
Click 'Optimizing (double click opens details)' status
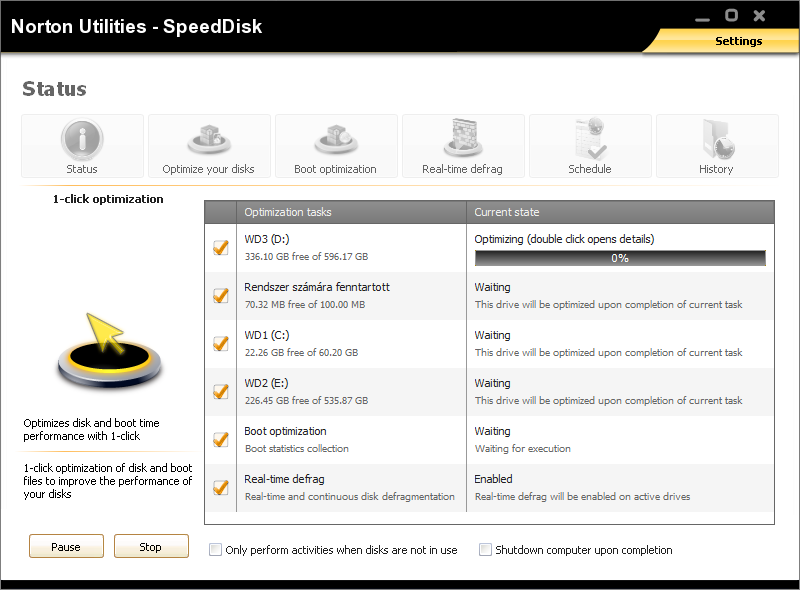point(564,239)
